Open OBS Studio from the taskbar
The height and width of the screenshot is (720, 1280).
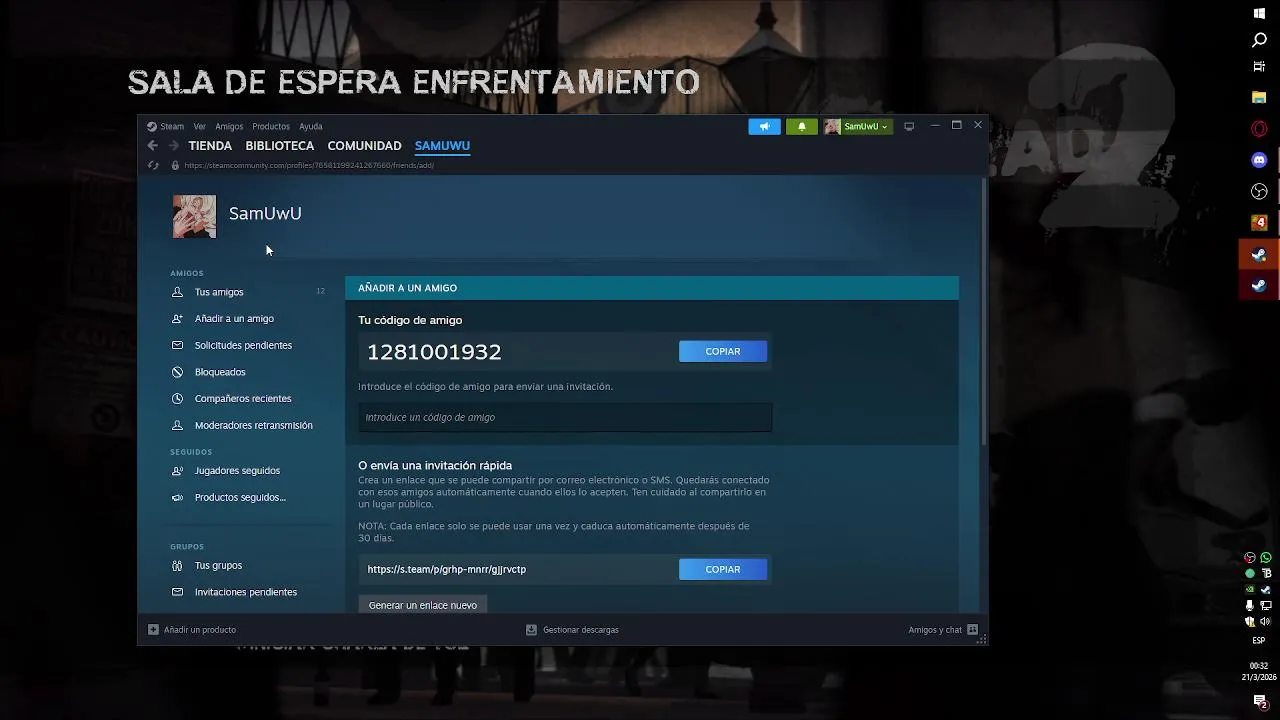[x=1259, y=191]
